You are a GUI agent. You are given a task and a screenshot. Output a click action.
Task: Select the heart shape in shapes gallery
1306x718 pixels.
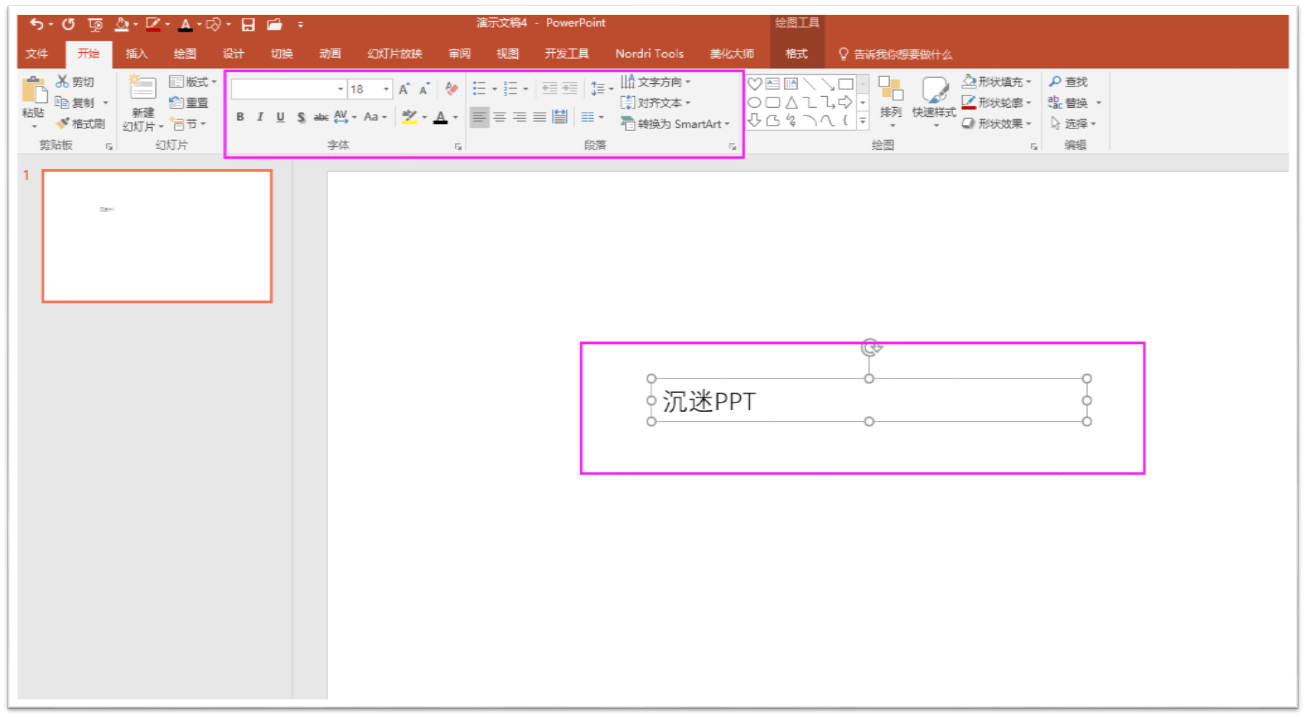click(x=755, y=84)
